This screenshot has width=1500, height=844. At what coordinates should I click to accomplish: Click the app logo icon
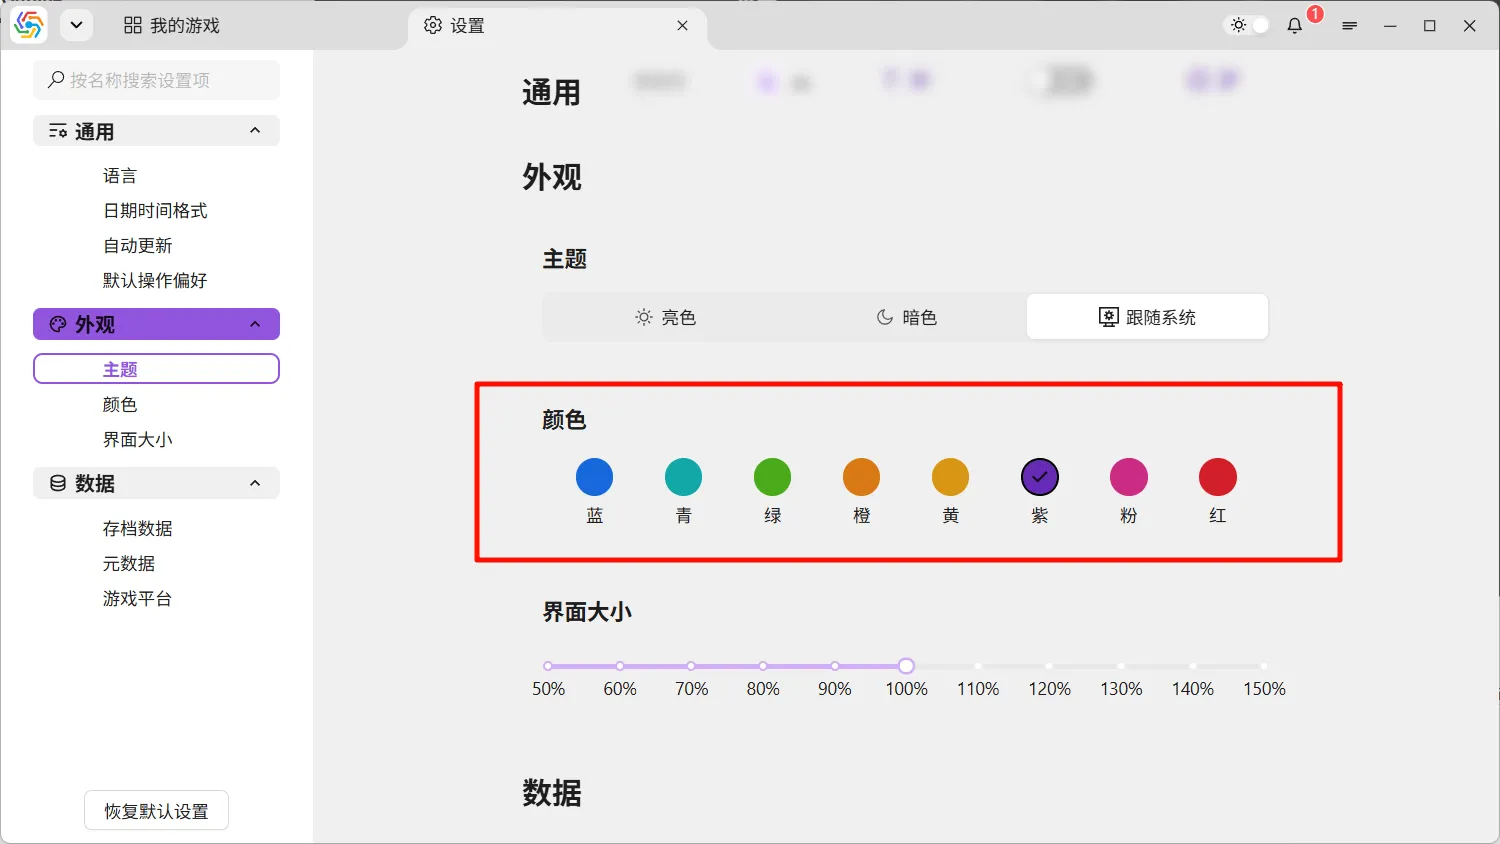[x=29, y=25]
